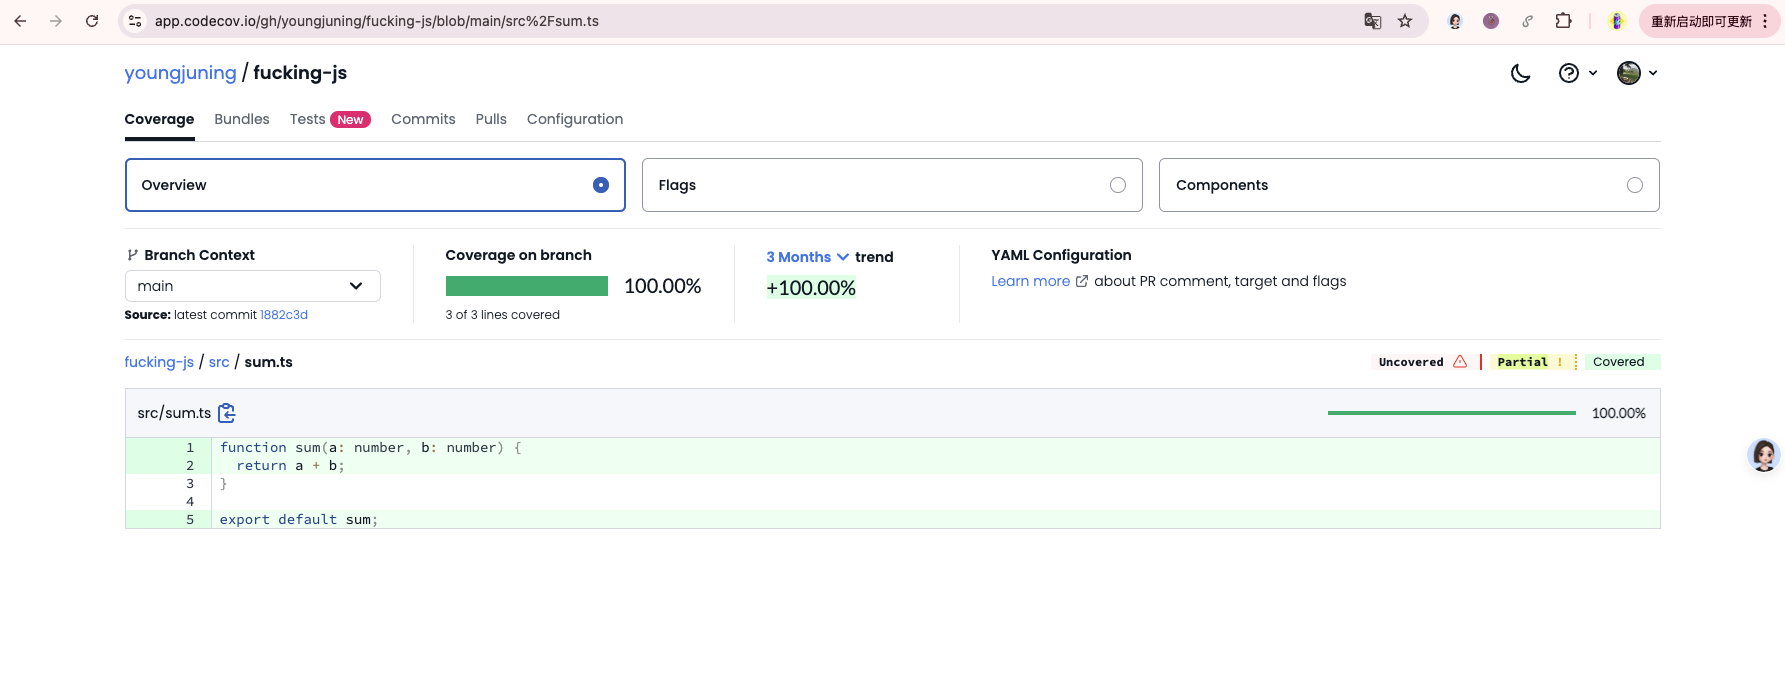Open the help question mark menu
Viewport: 1785px width, 681px height.
[1578, 73]
